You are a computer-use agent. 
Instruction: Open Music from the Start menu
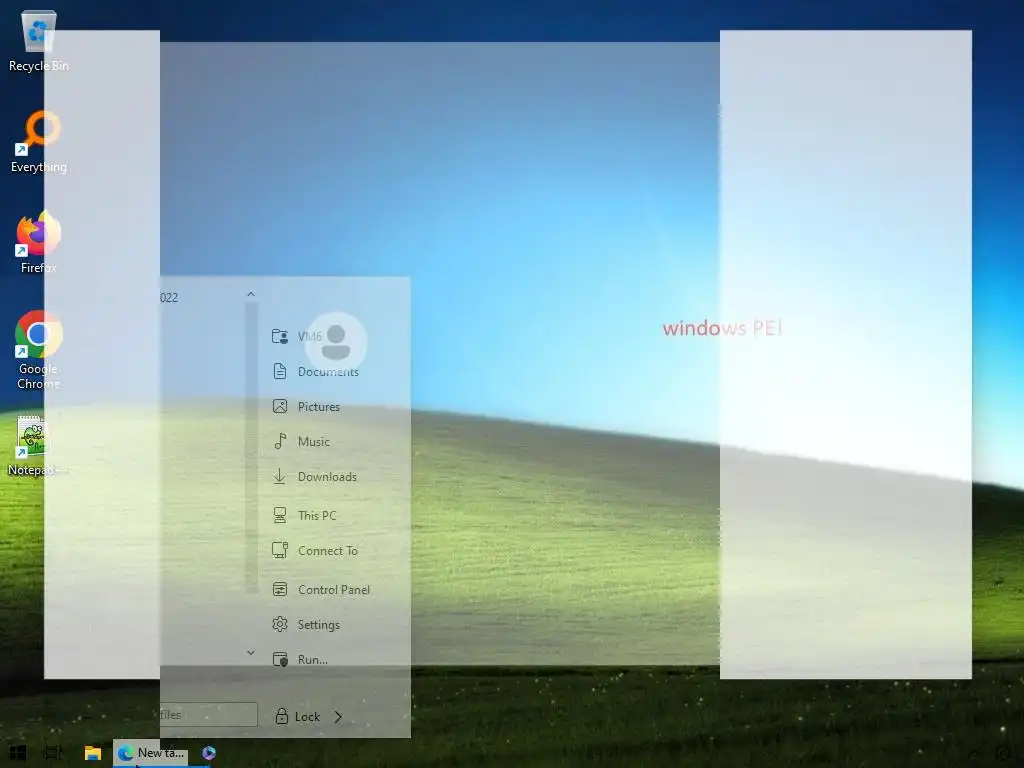pos(301,441)
